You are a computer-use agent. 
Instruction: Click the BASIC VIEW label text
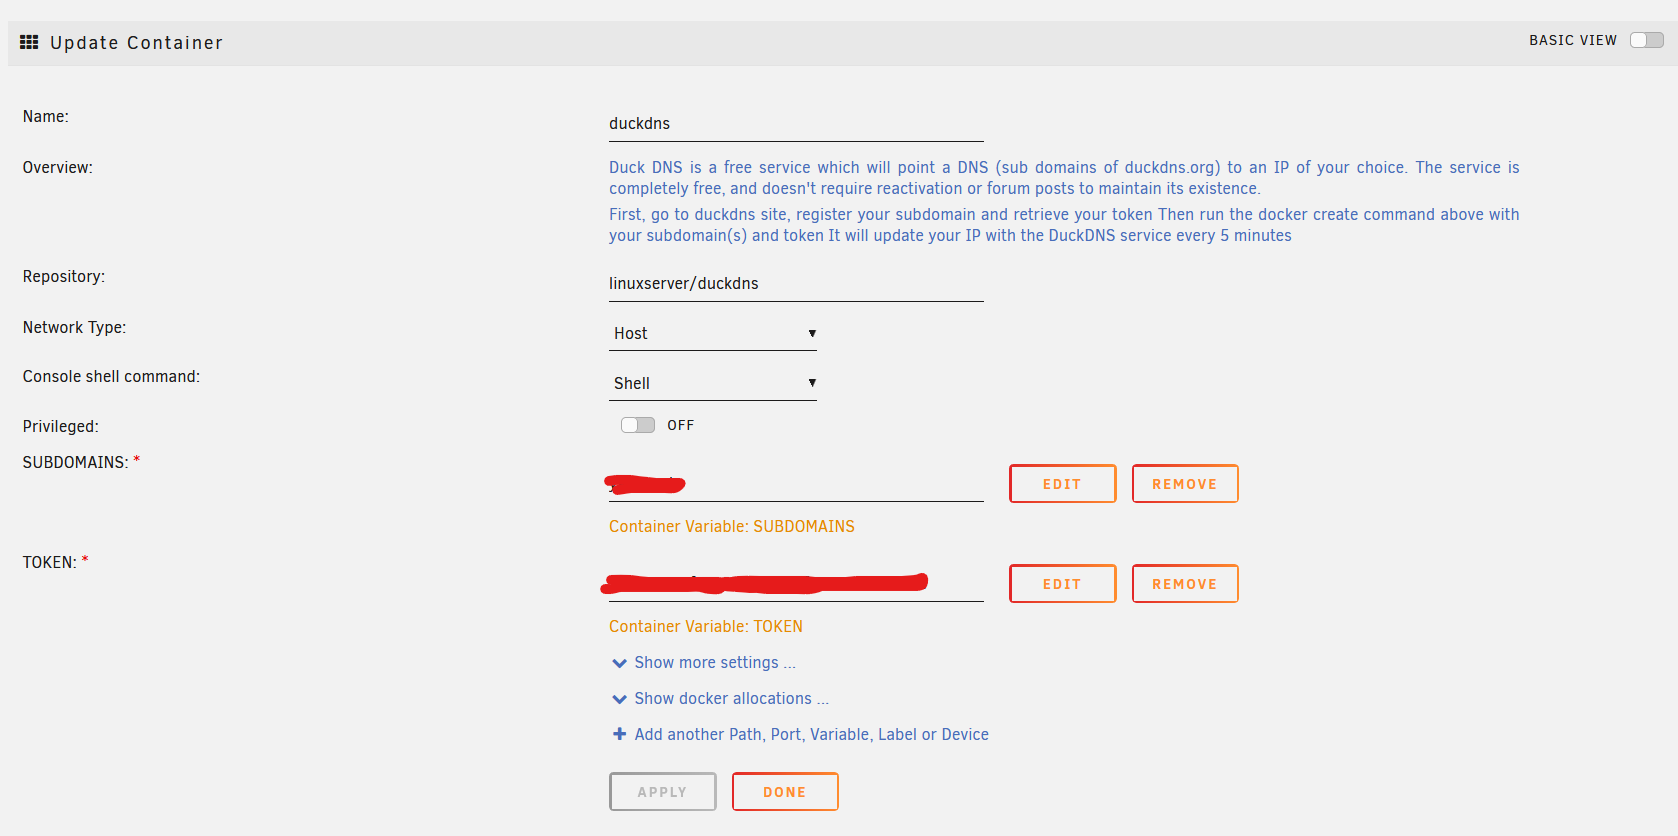pyautogui.click(x=1573, y=40)
